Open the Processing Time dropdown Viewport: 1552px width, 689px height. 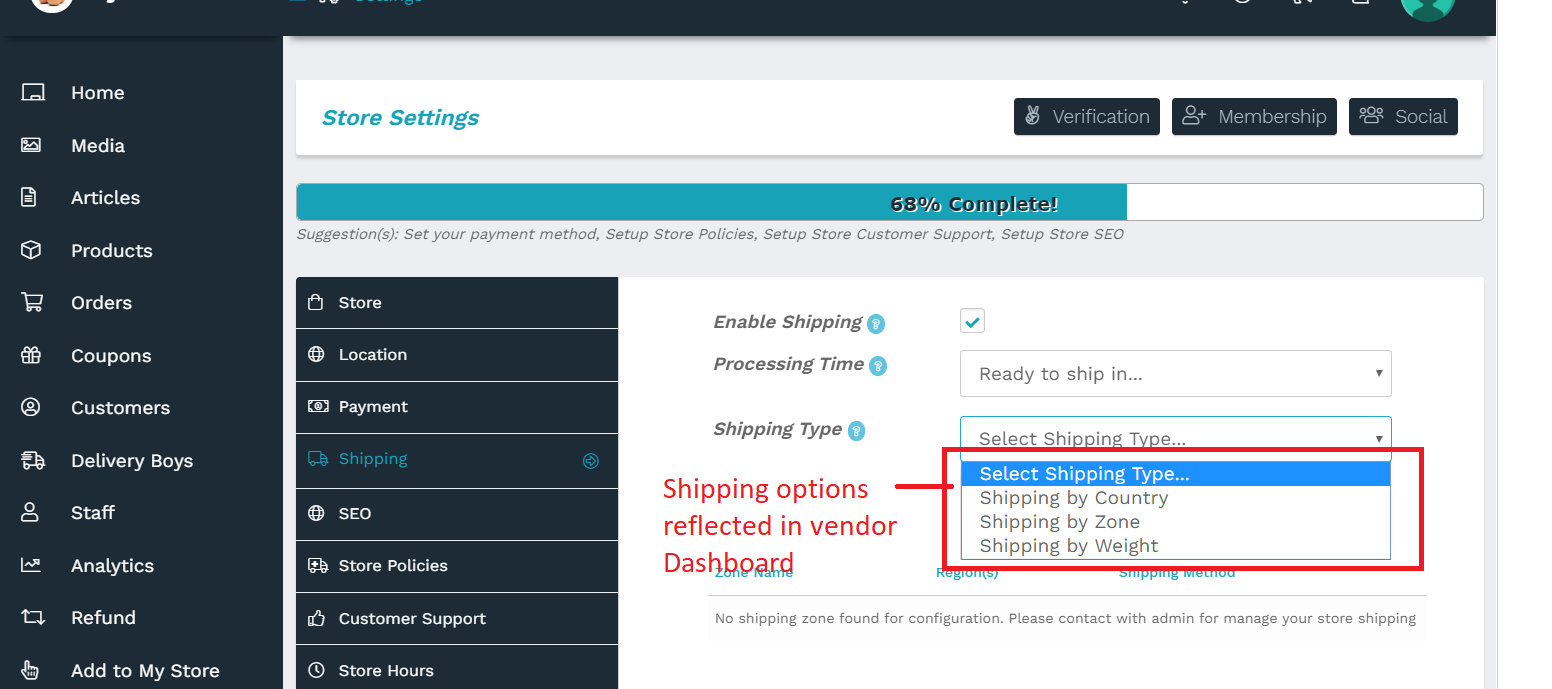(1175, 373)
